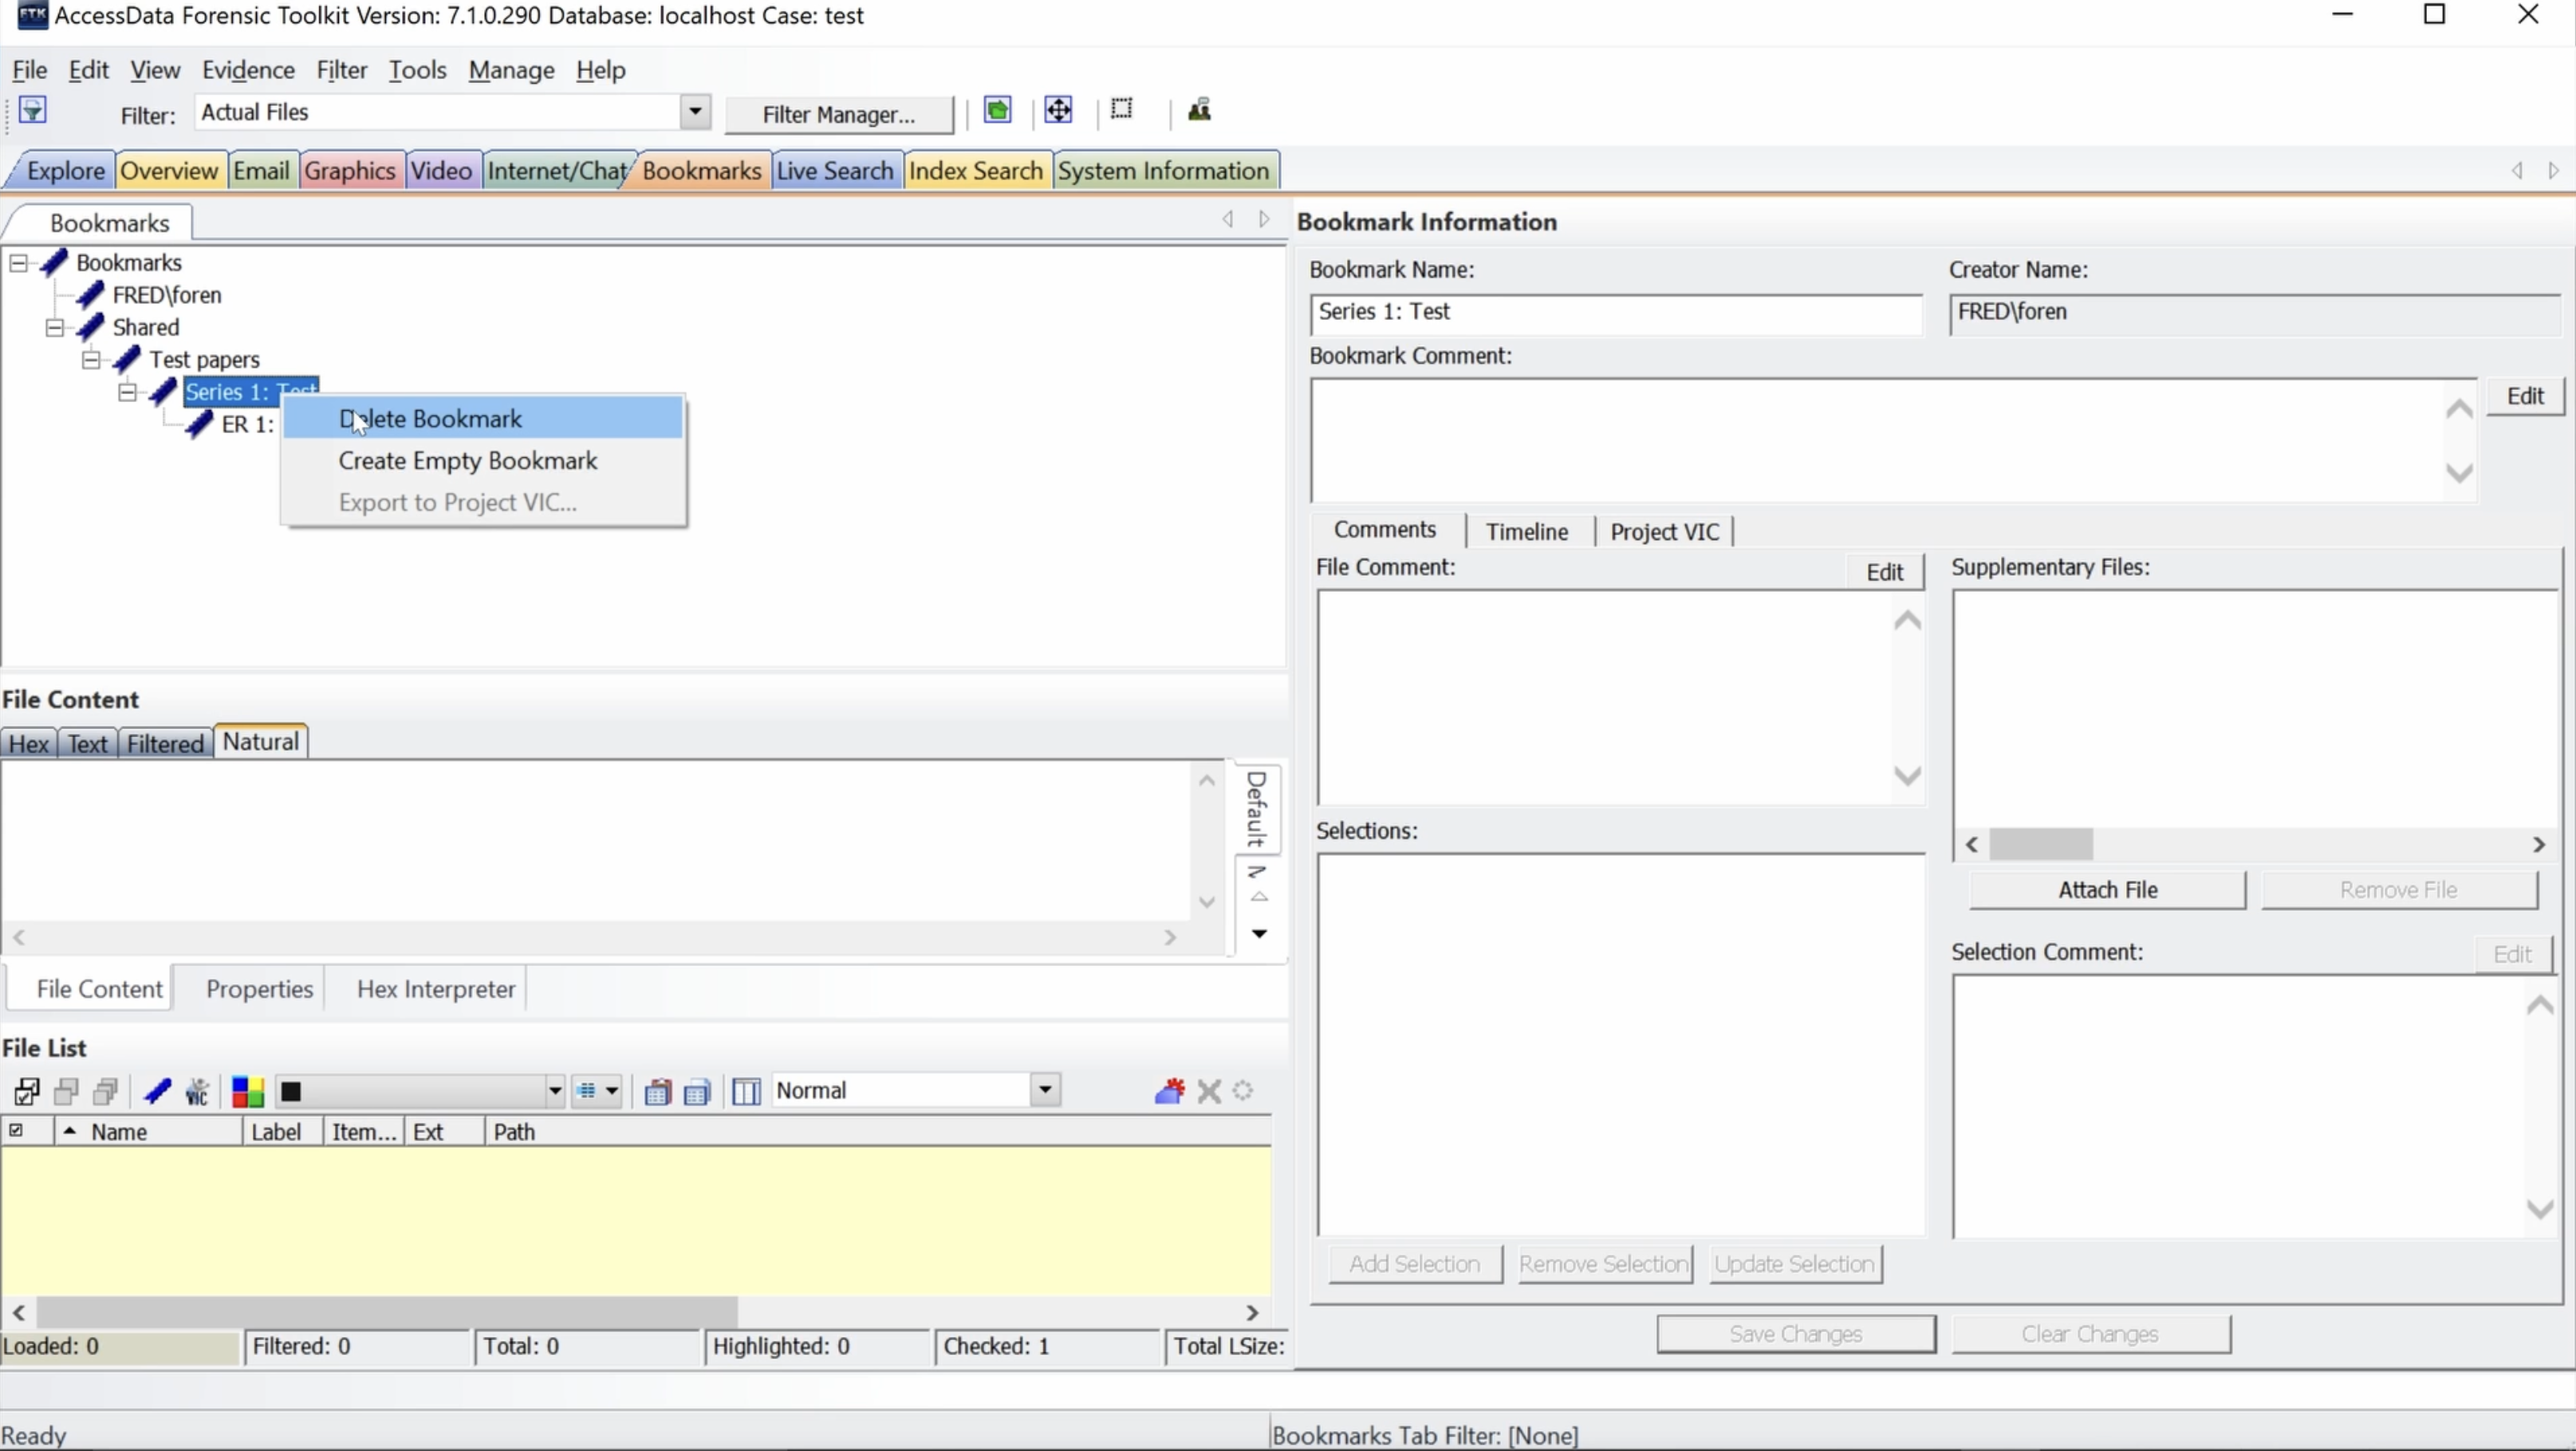The width and height of the screenshot is (2576, 1451).
Task: Open the black color label dropdown
Action: tap(554, 1091)
